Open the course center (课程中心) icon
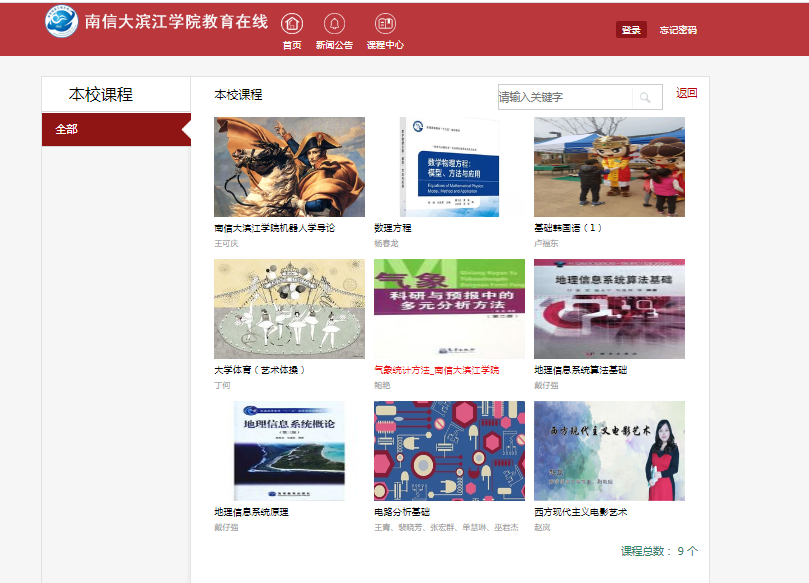The height and width of the screenshot is (583, 809). pos(385,24)
